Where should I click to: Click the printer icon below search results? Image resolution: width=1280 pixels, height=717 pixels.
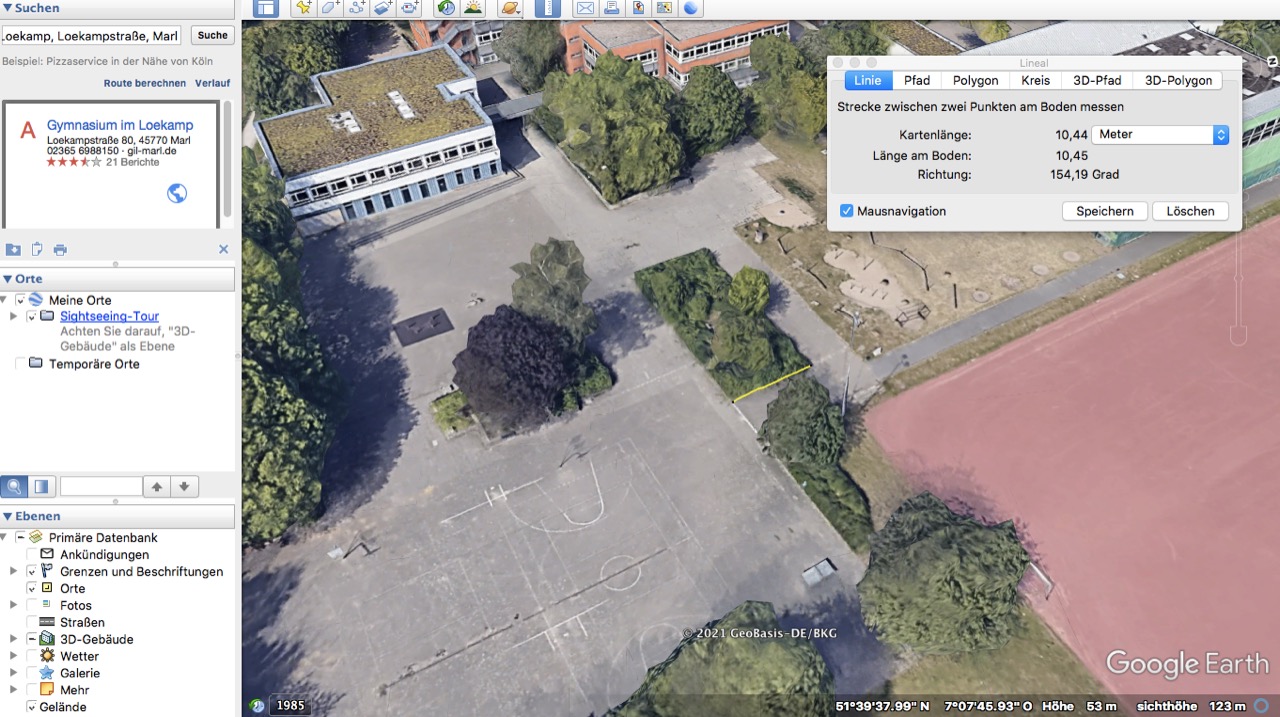60,249
